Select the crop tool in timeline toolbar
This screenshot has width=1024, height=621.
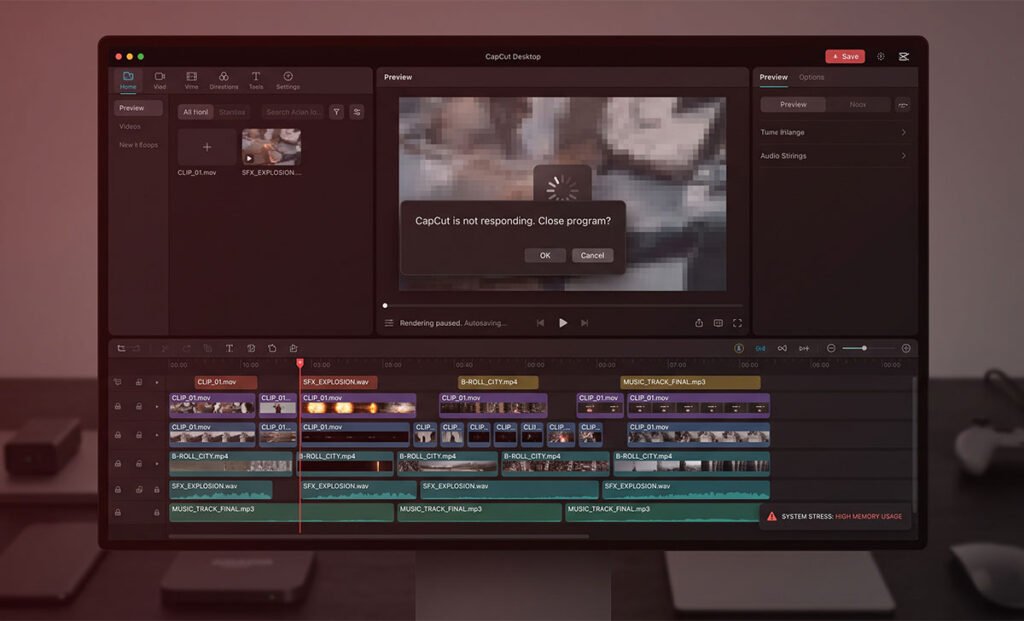point(121,349)
